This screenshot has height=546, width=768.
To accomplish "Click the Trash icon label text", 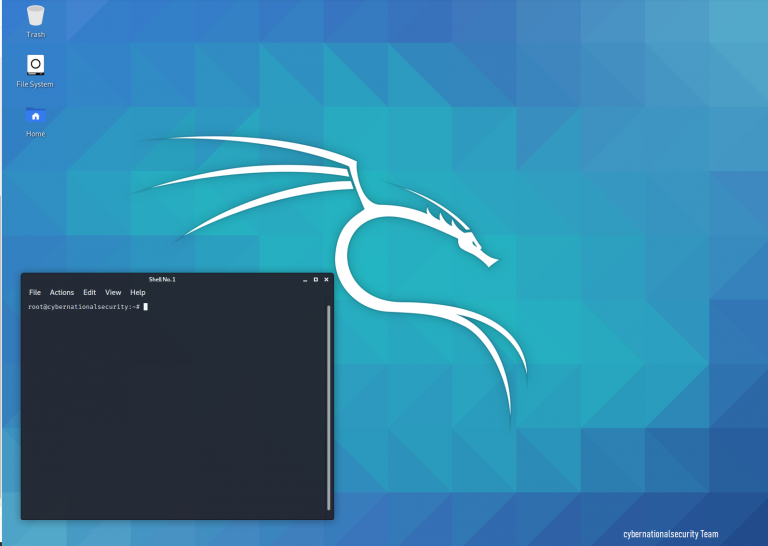I will point(35,35).
